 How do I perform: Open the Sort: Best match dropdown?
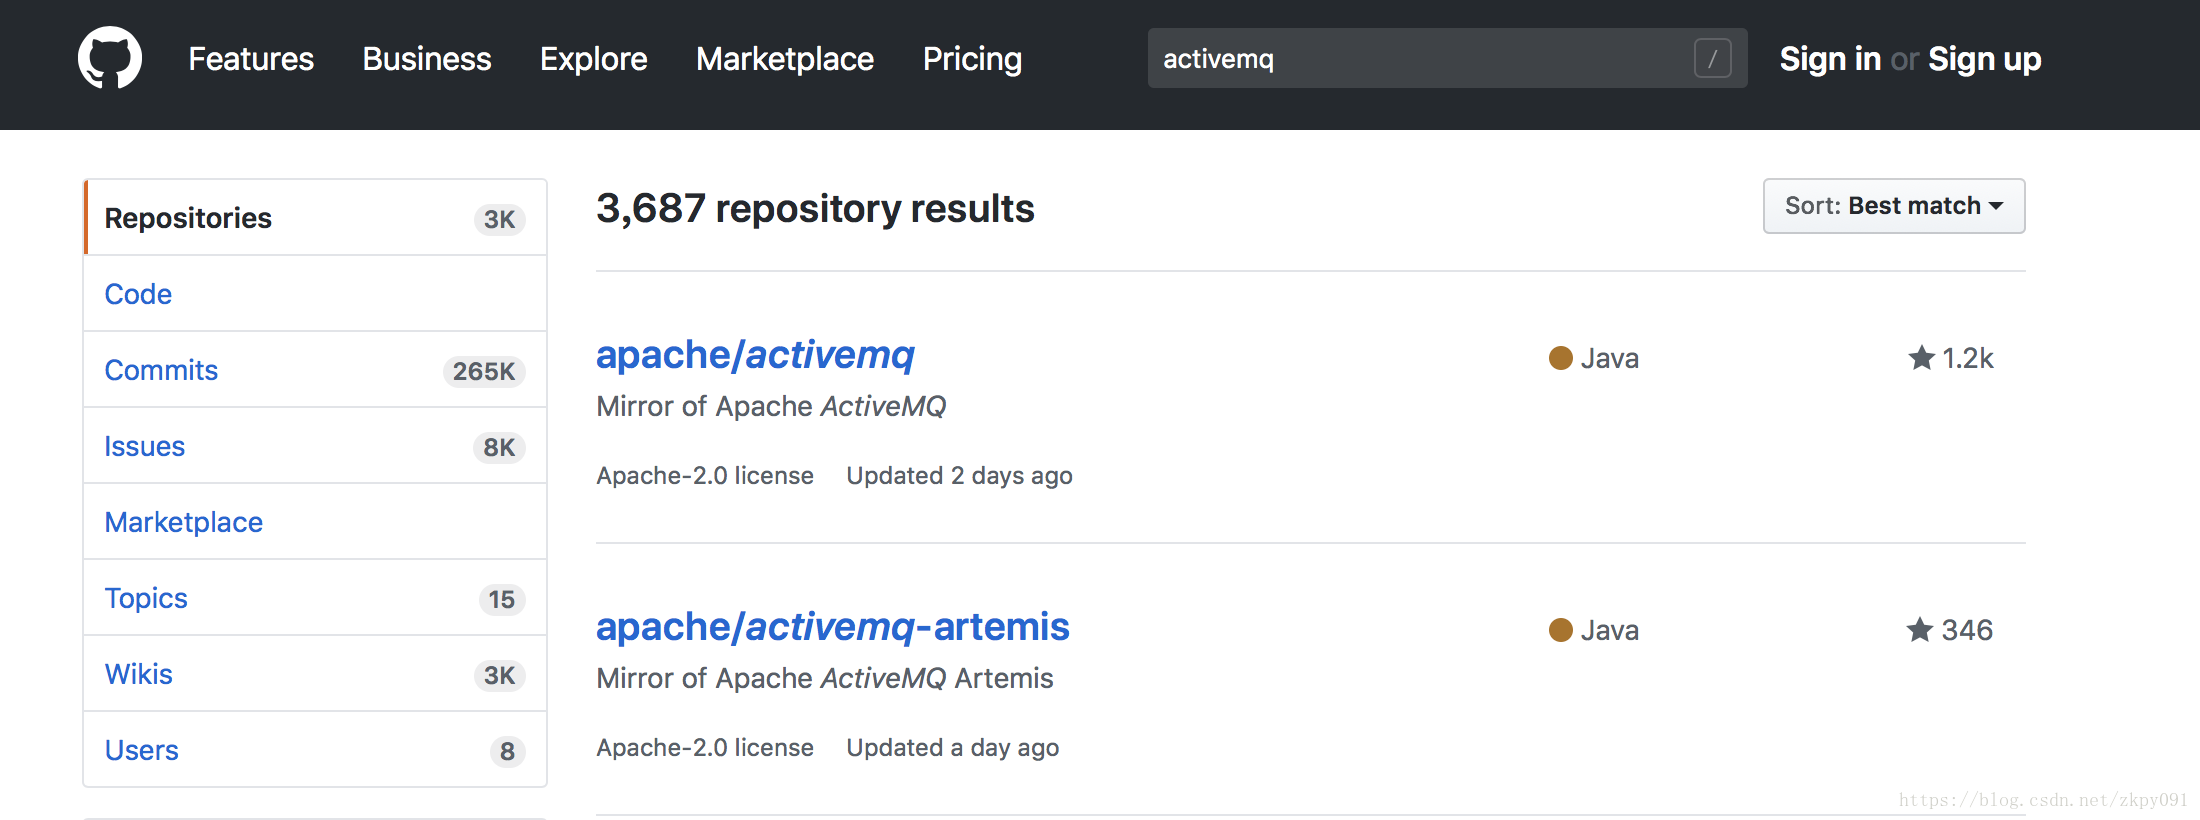(x=1893, y=206)
